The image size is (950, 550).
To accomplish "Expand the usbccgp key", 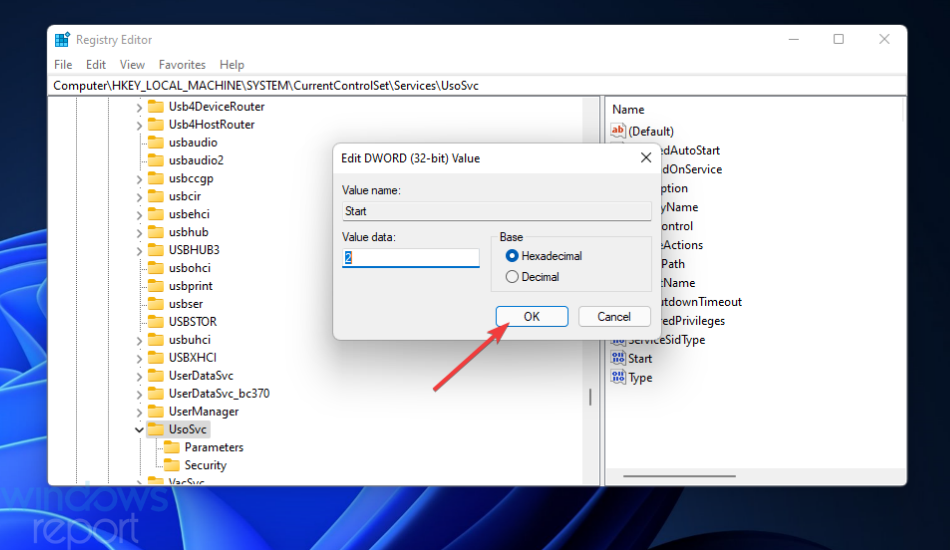I will (139, 179).
